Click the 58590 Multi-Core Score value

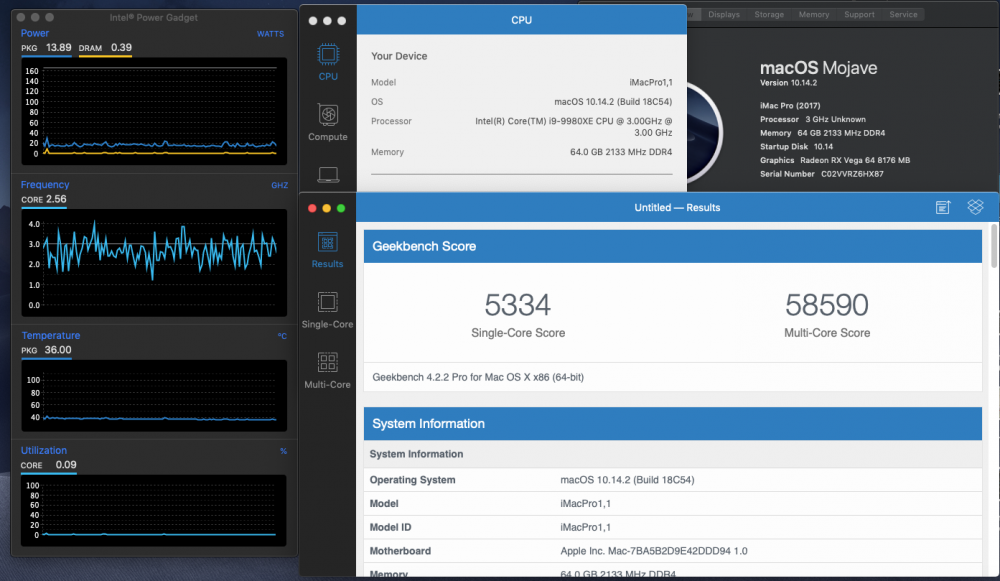click(x=827, y=305)
